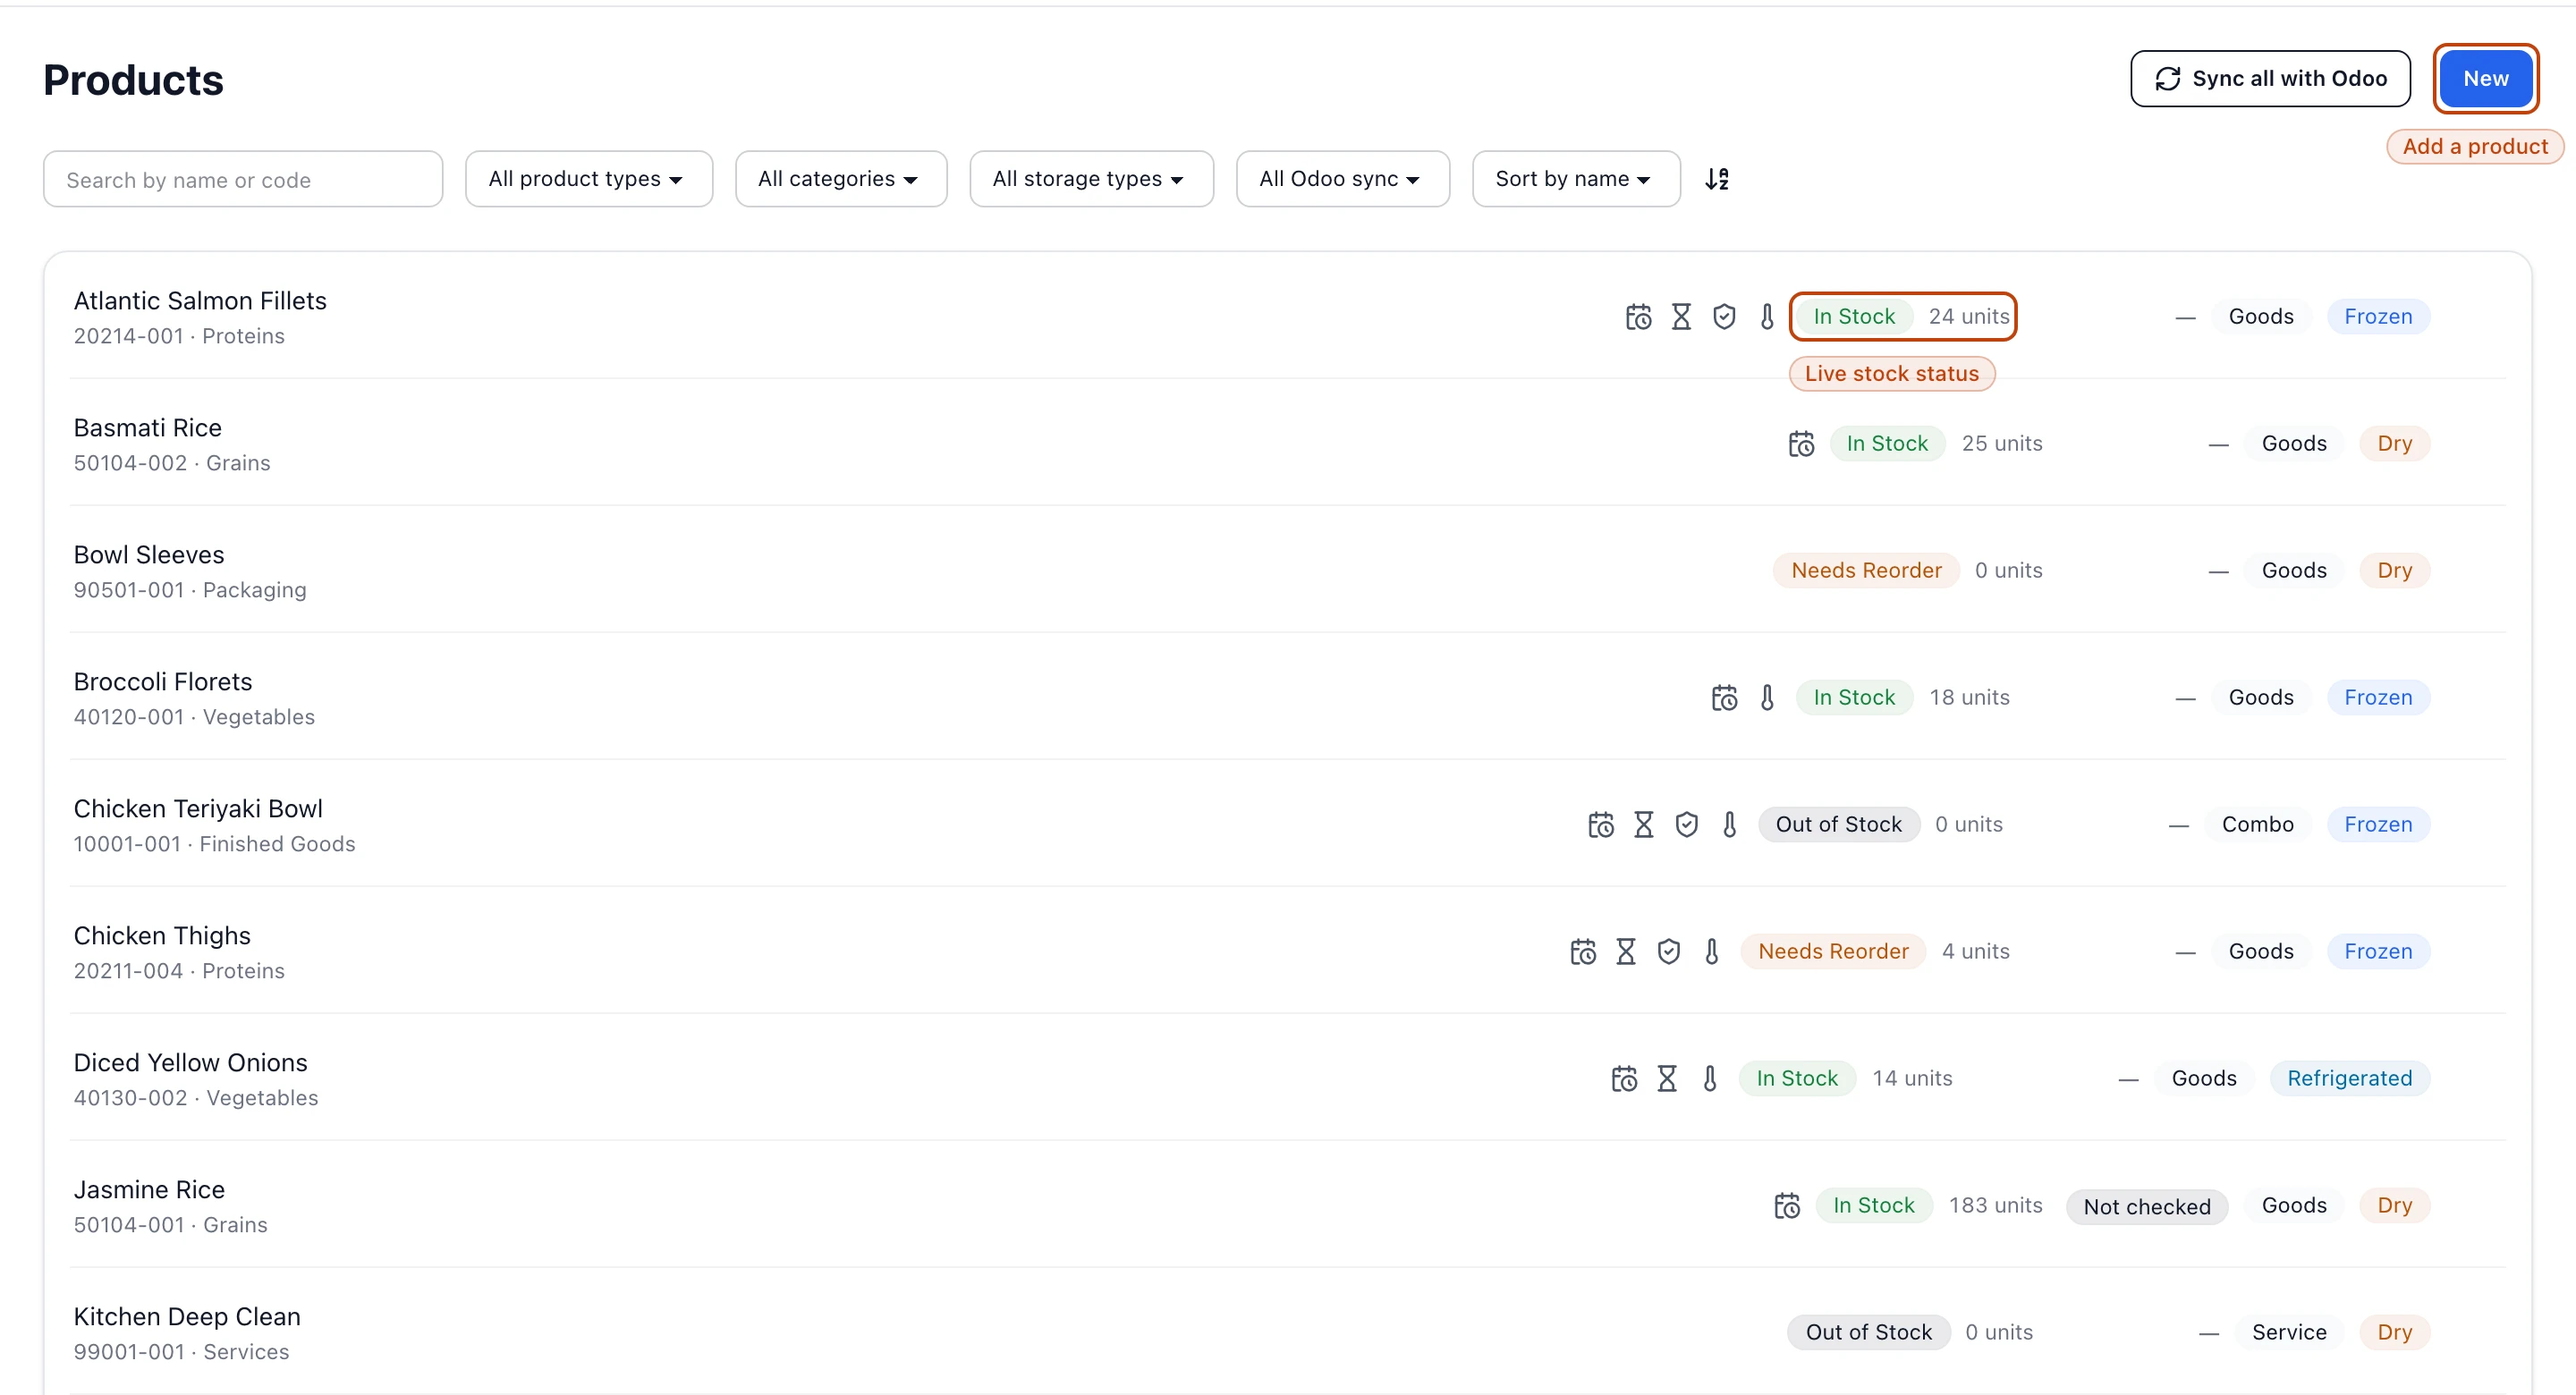Click the Service tag on Kitchen Deep Clean

[2289, 1333]
